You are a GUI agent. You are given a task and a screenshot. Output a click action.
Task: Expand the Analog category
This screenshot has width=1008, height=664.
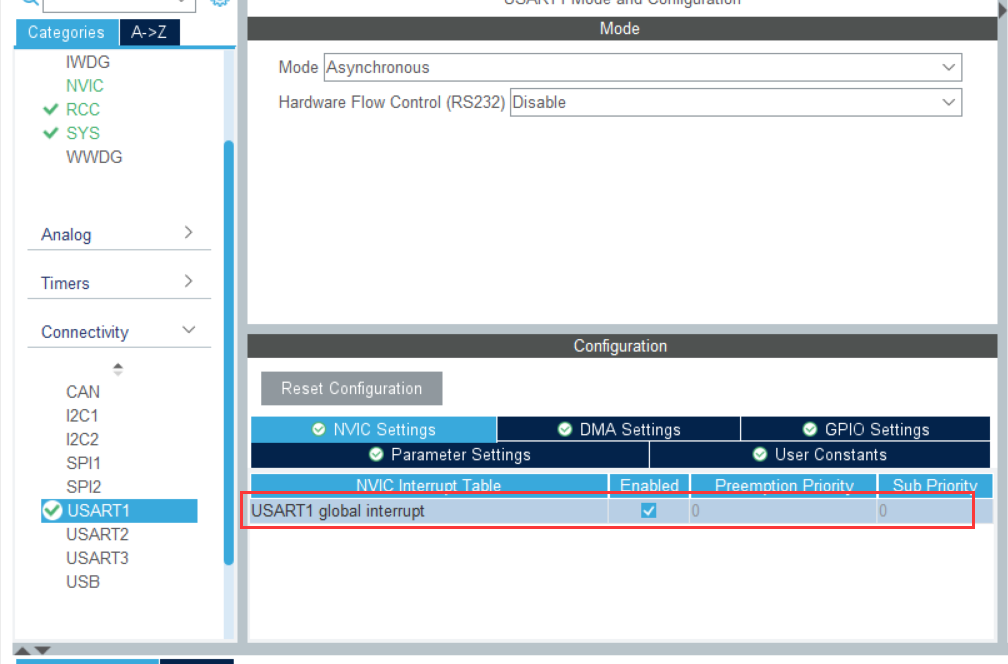pos(119,234)
